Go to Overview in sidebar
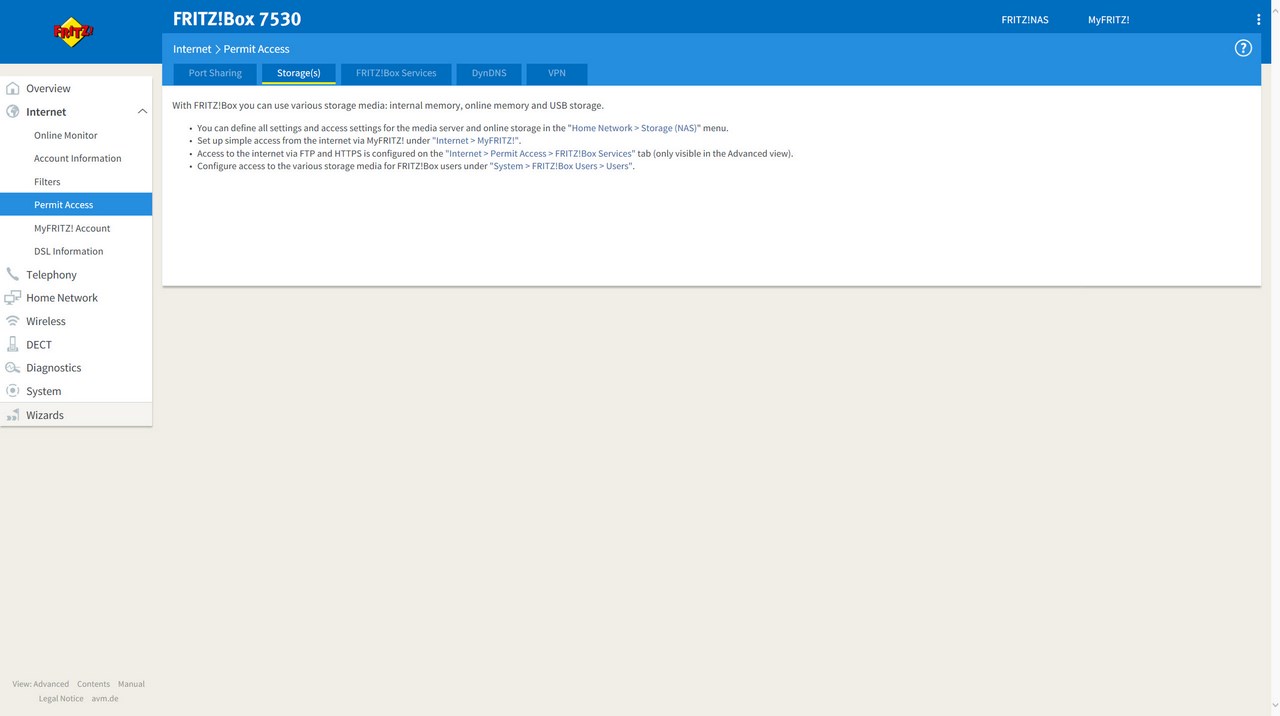 [48, 89]
